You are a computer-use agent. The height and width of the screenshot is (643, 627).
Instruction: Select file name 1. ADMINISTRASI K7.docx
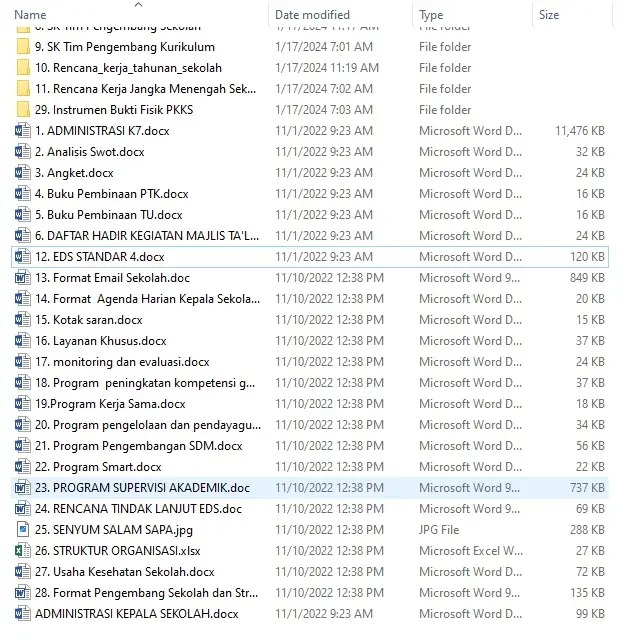pos(102,131)
